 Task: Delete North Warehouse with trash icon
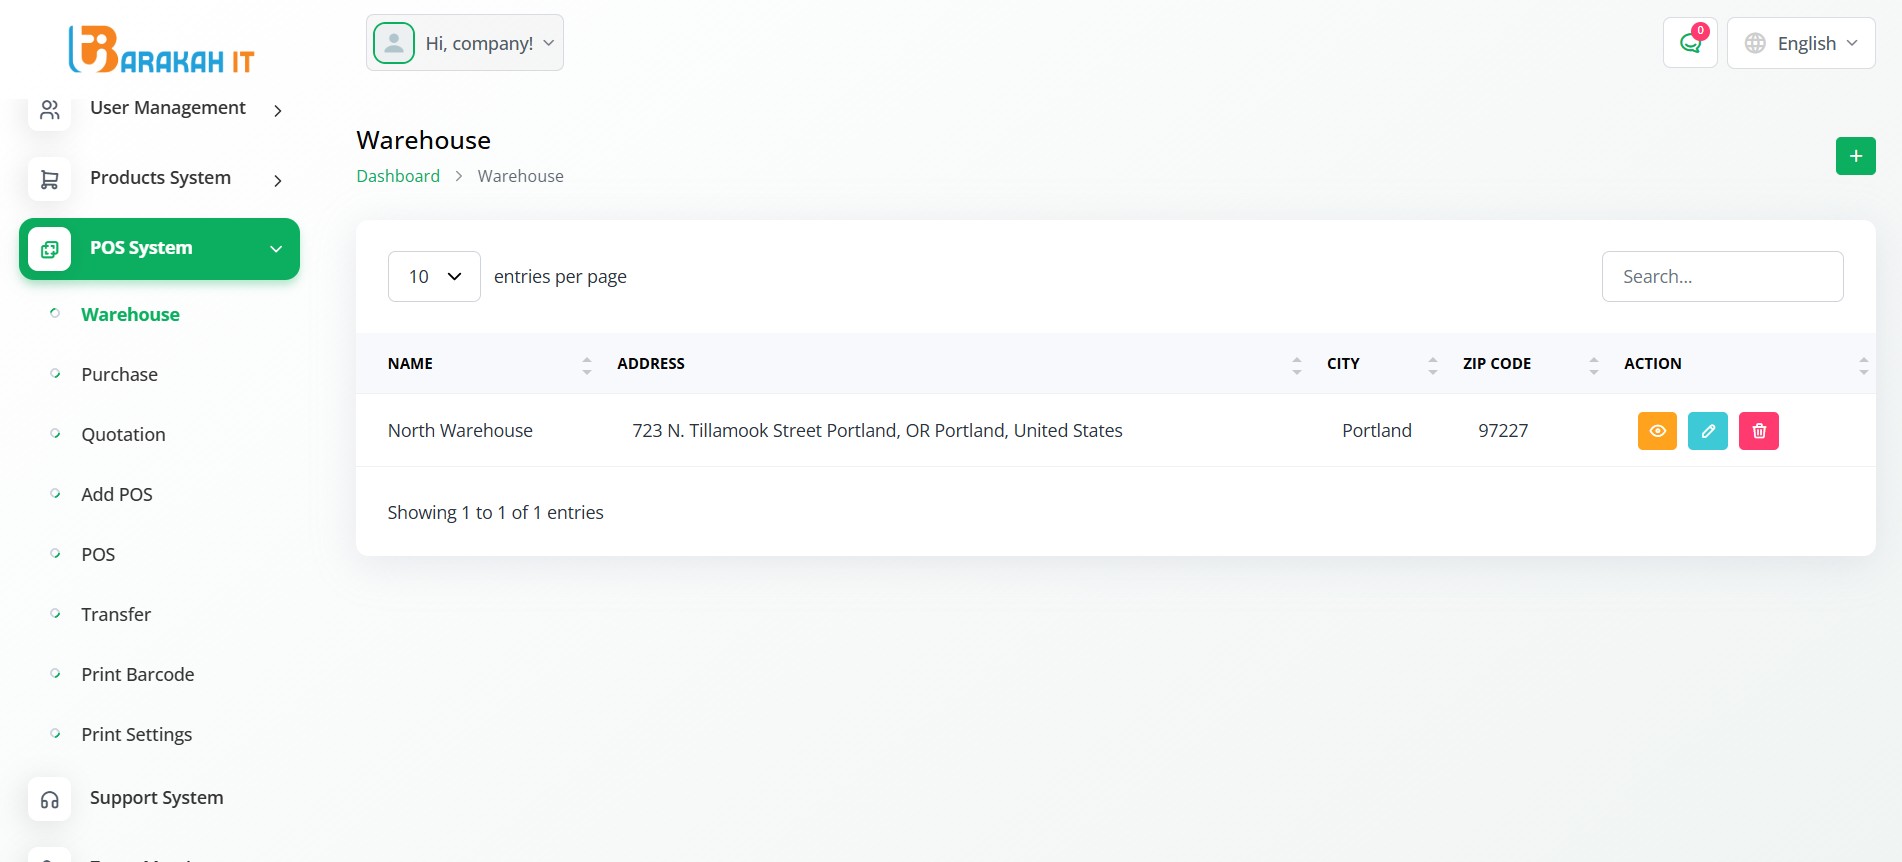[1759, 431]
